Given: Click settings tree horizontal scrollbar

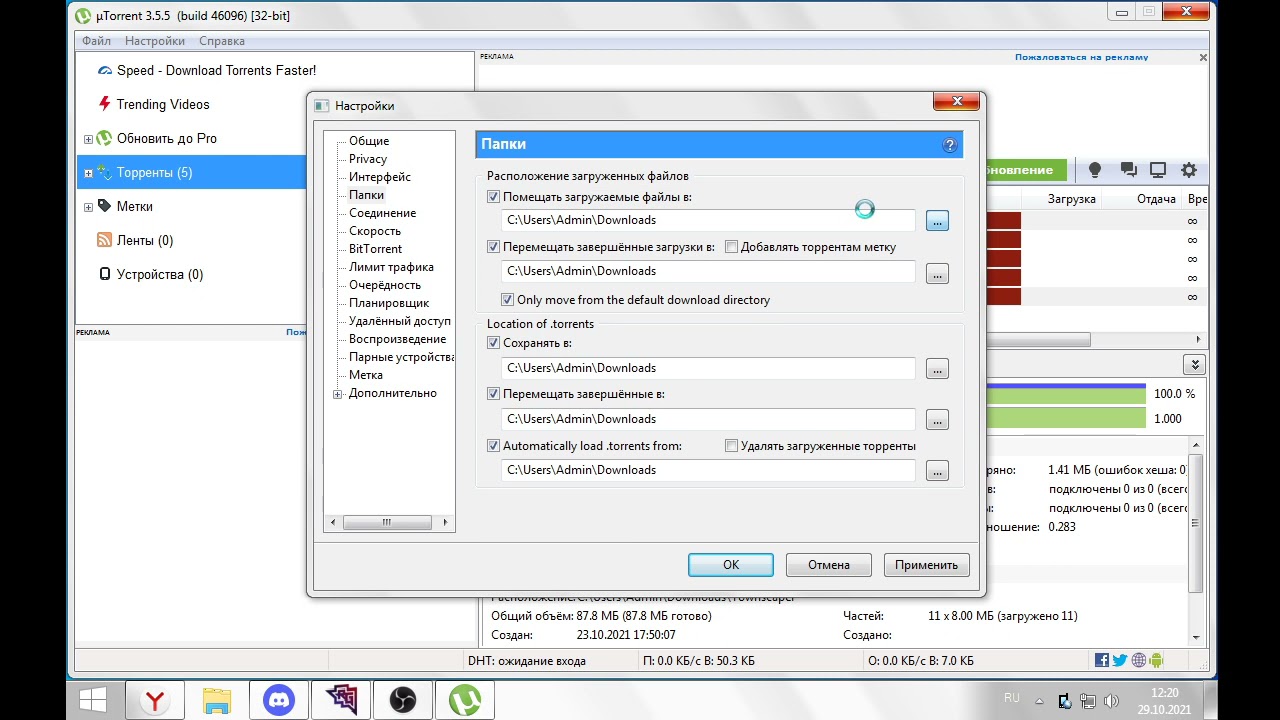Looking at the screenshot, I should pos(389,522).
